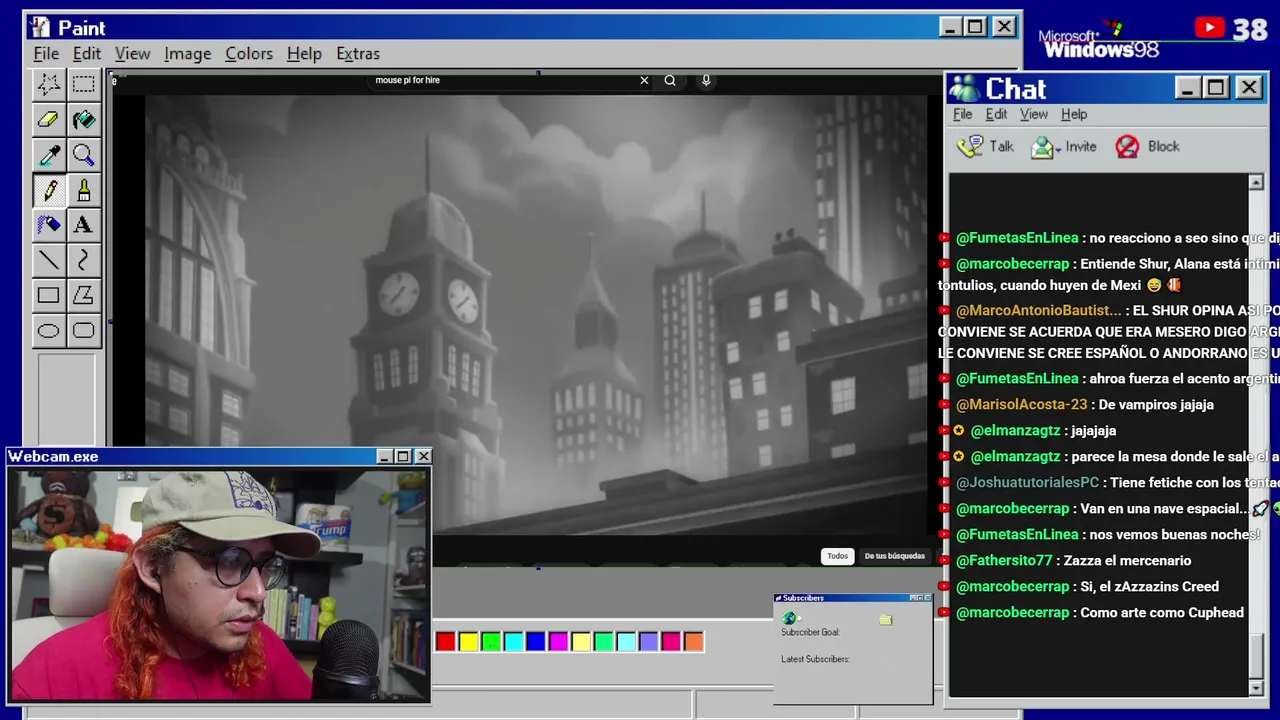Viewport: 1280px width, 720px height.
Task: Open the Chat window's View menu
Action: [1033, 114]
